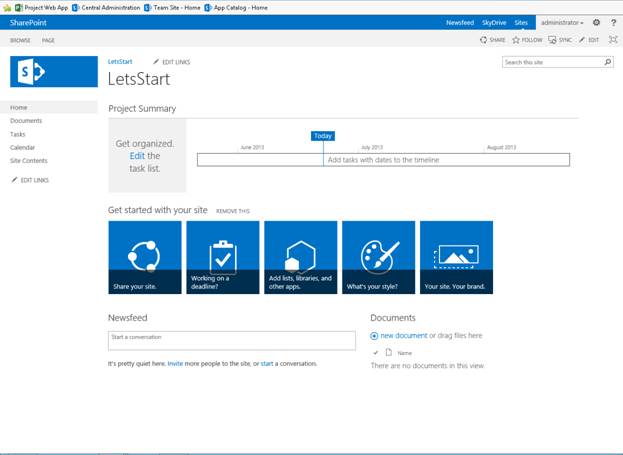Open What's your style tile

tap(378, 258)
